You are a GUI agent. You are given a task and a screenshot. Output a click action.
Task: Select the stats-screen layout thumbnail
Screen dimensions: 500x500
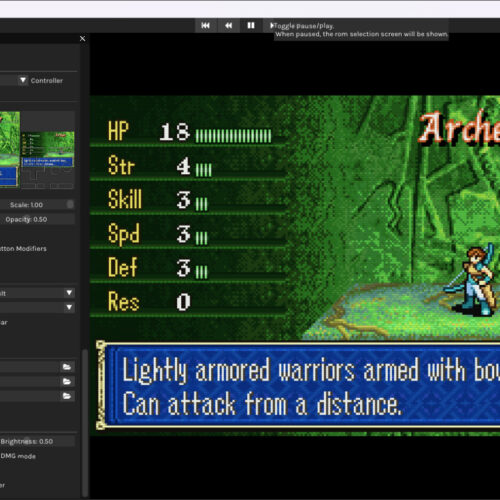tap(48, 150)
